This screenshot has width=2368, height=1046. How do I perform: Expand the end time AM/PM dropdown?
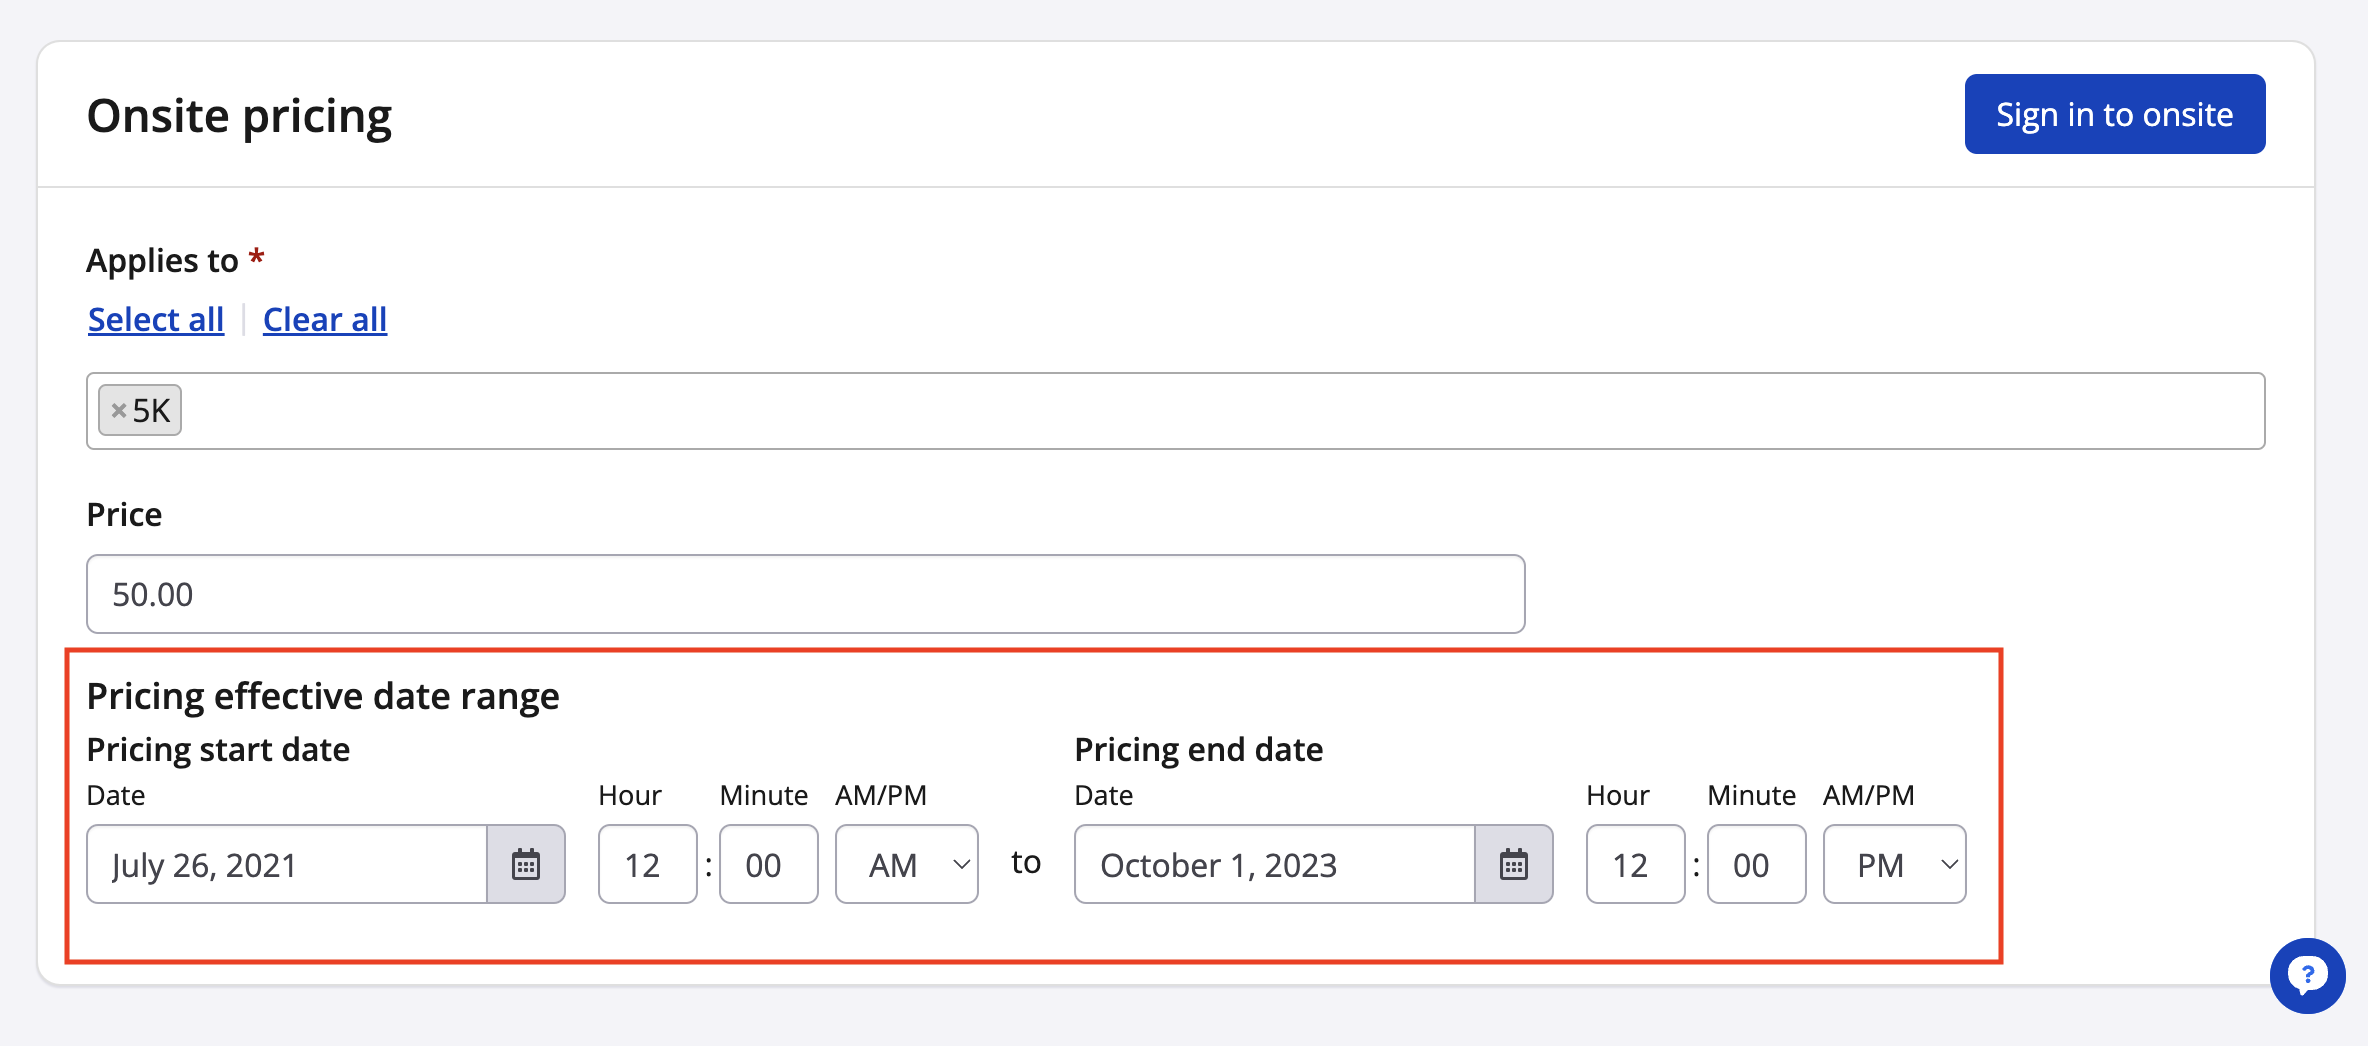(x=1894, y=864)
